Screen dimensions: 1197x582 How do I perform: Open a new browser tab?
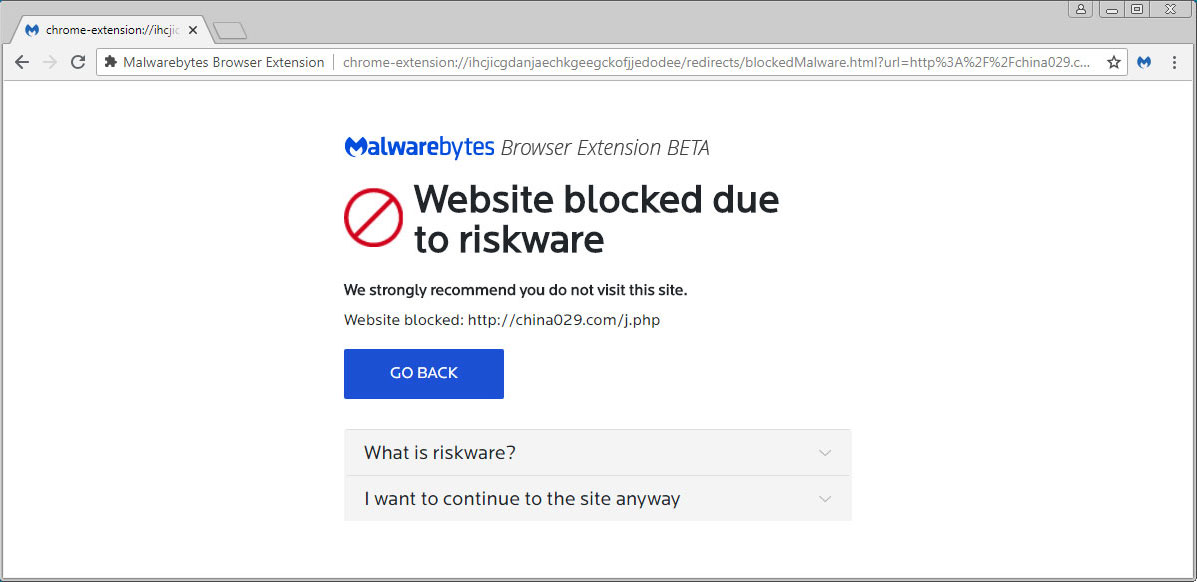(229, 30)
